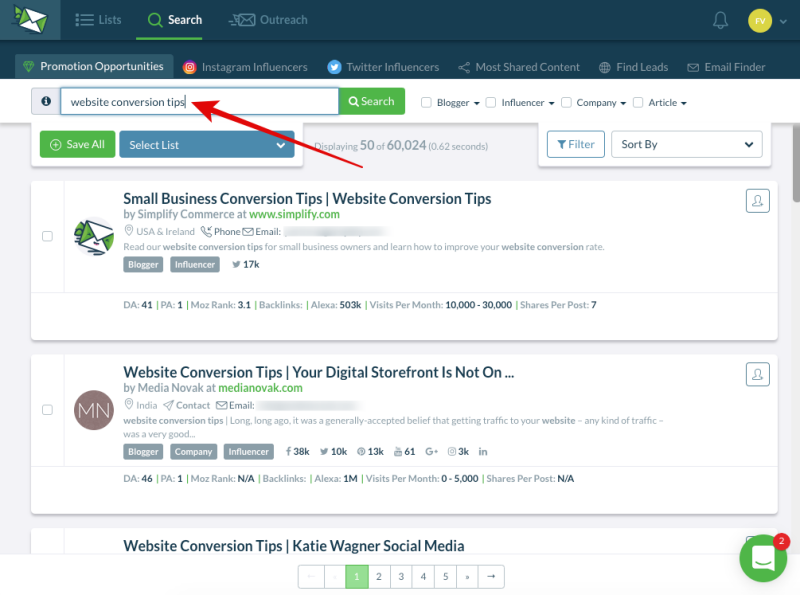Viewport: 800px width, 595px height.
Task: Click the page scrollbar thumb
Action: 796,163
